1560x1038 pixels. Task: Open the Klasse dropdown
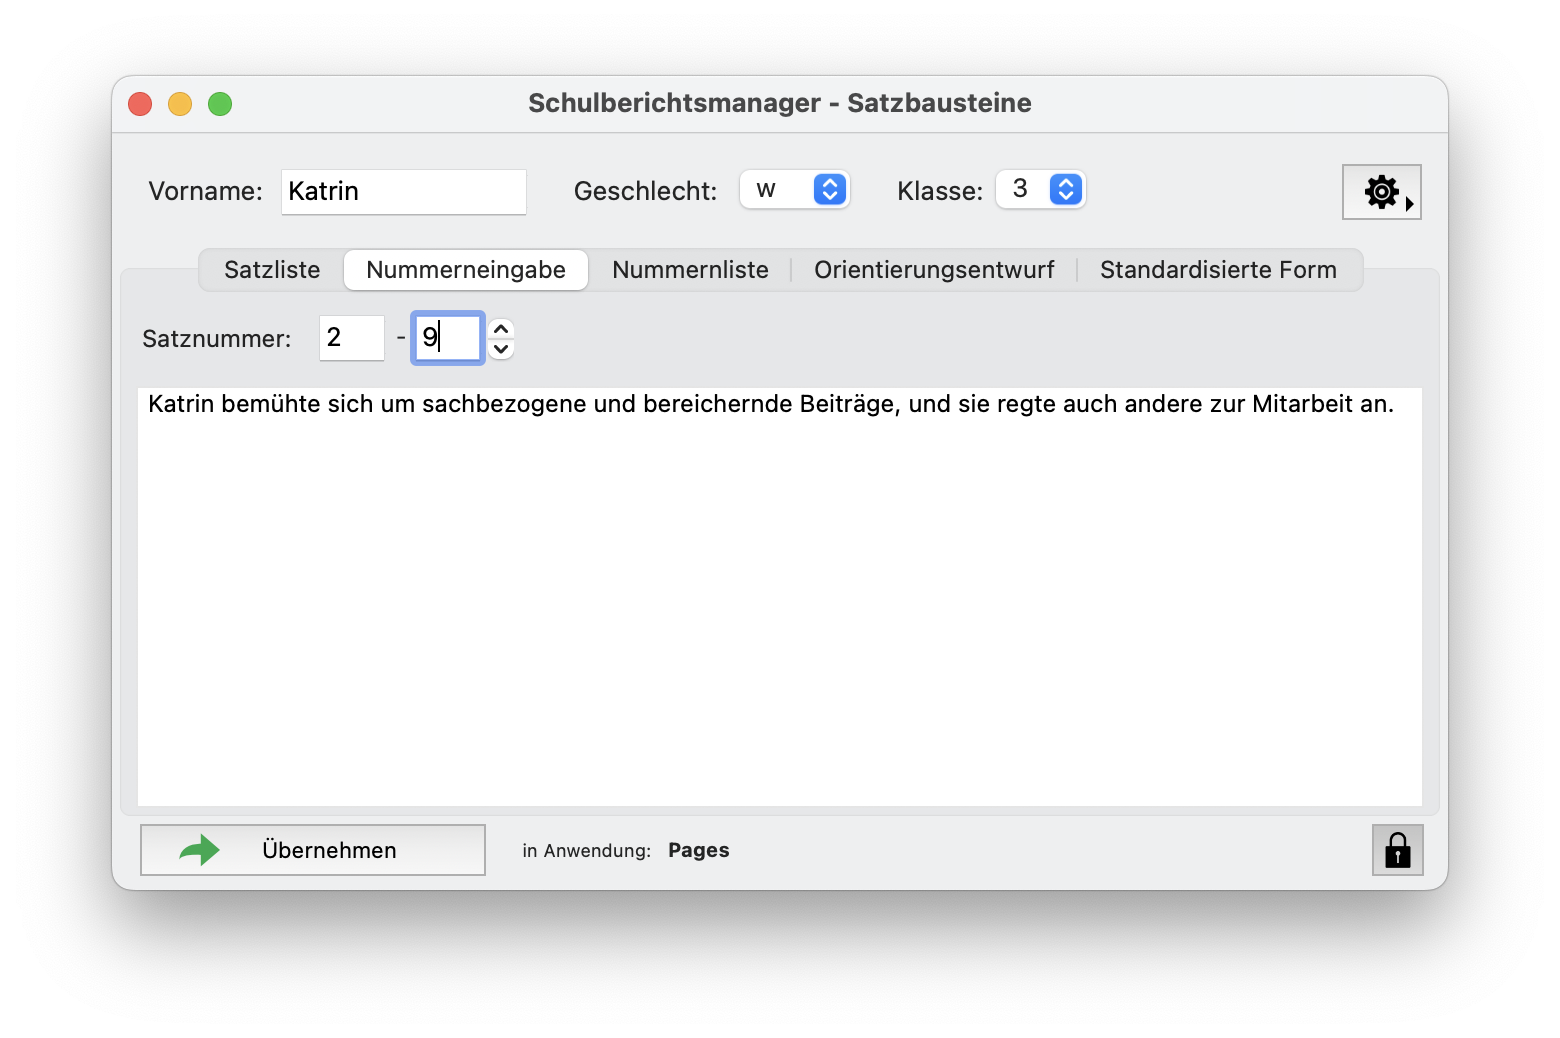(x=1041, y=190)
